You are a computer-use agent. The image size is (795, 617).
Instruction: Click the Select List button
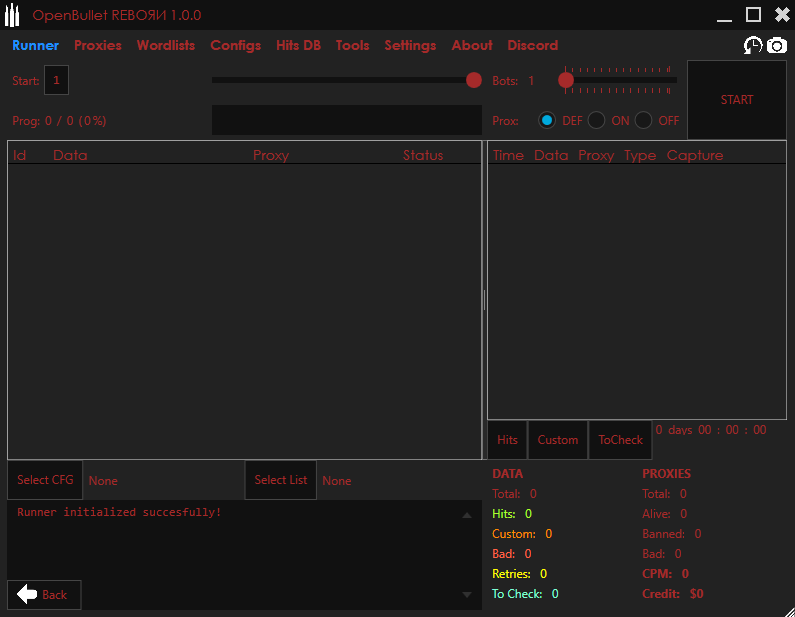[281, 480]
